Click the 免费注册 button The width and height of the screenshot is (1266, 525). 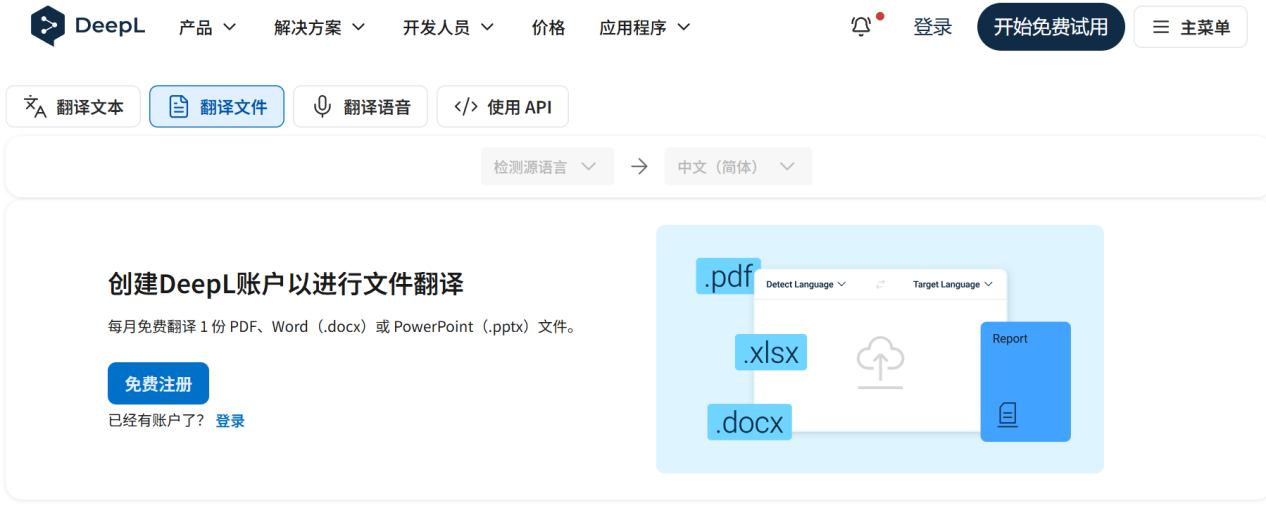(x=158, y=383)
